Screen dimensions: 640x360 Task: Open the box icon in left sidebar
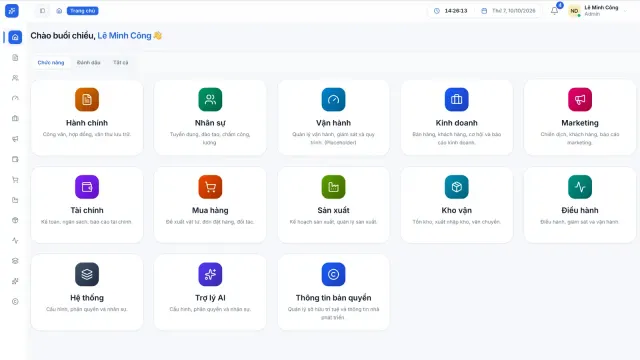click(15, 220)
